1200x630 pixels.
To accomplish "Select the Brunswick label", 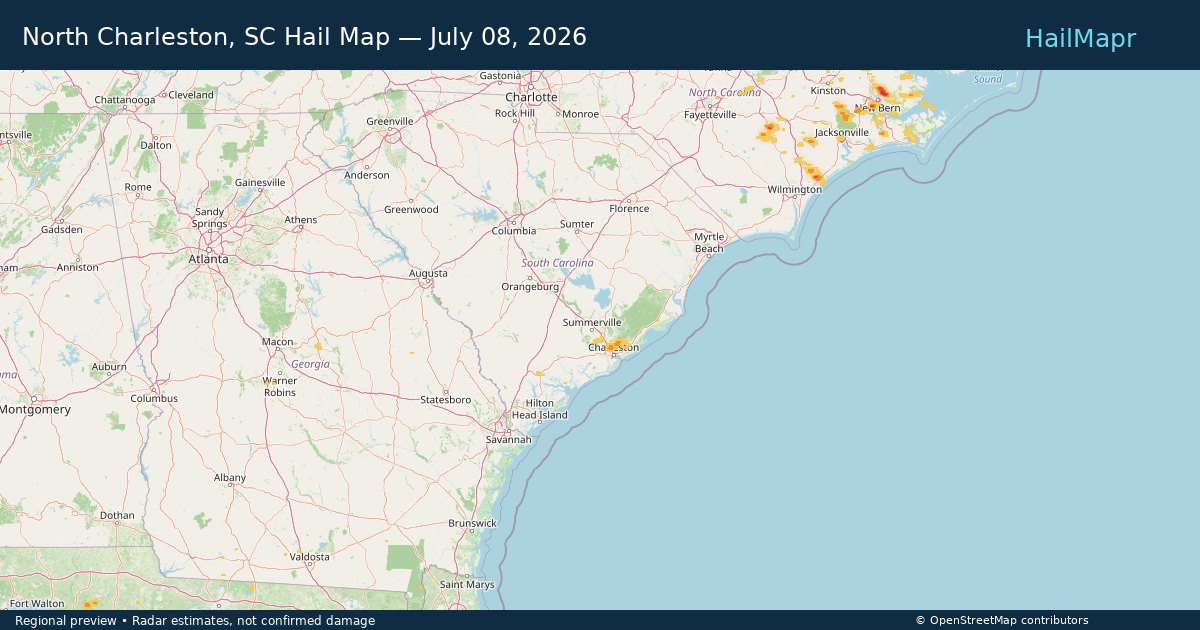I will 472,523.
